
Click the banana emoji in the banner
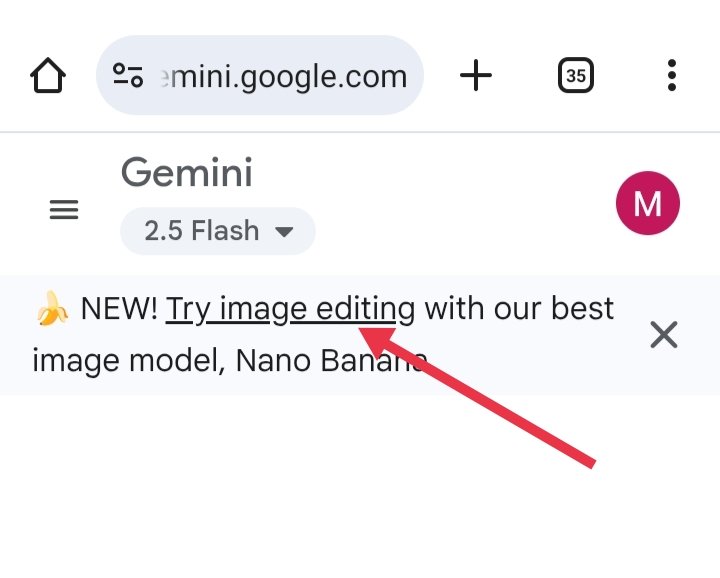click(52, 308)
